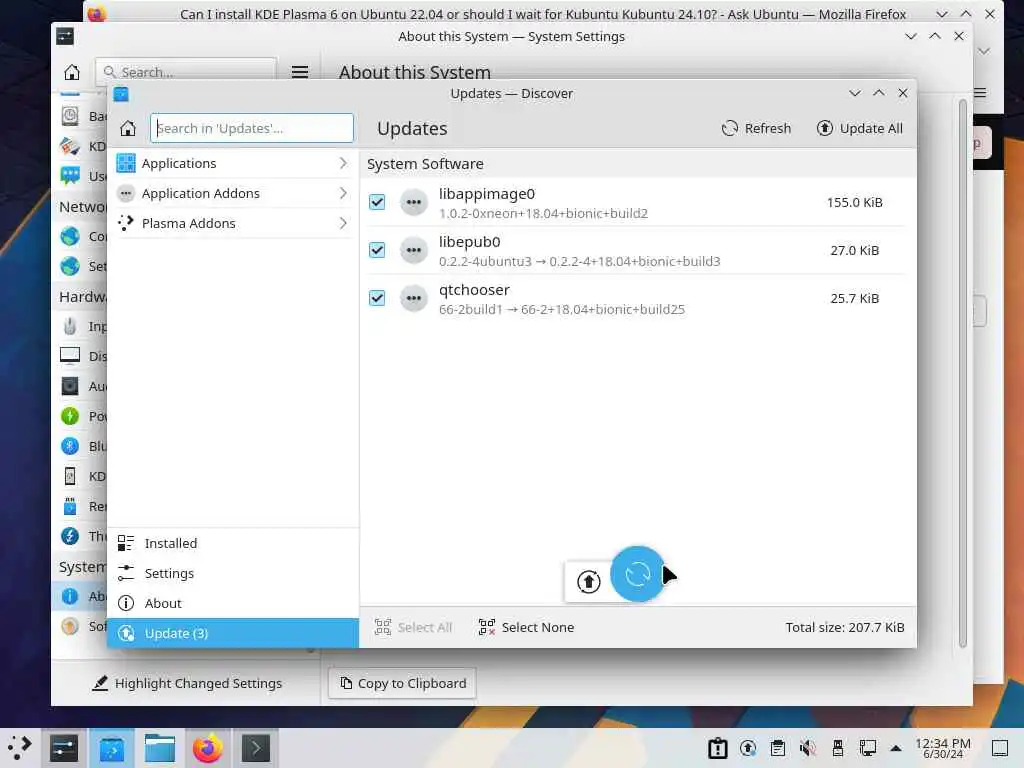Switch to Discover in taskbar
This screenshot has width=1024, height=768.
pos(112,748)
